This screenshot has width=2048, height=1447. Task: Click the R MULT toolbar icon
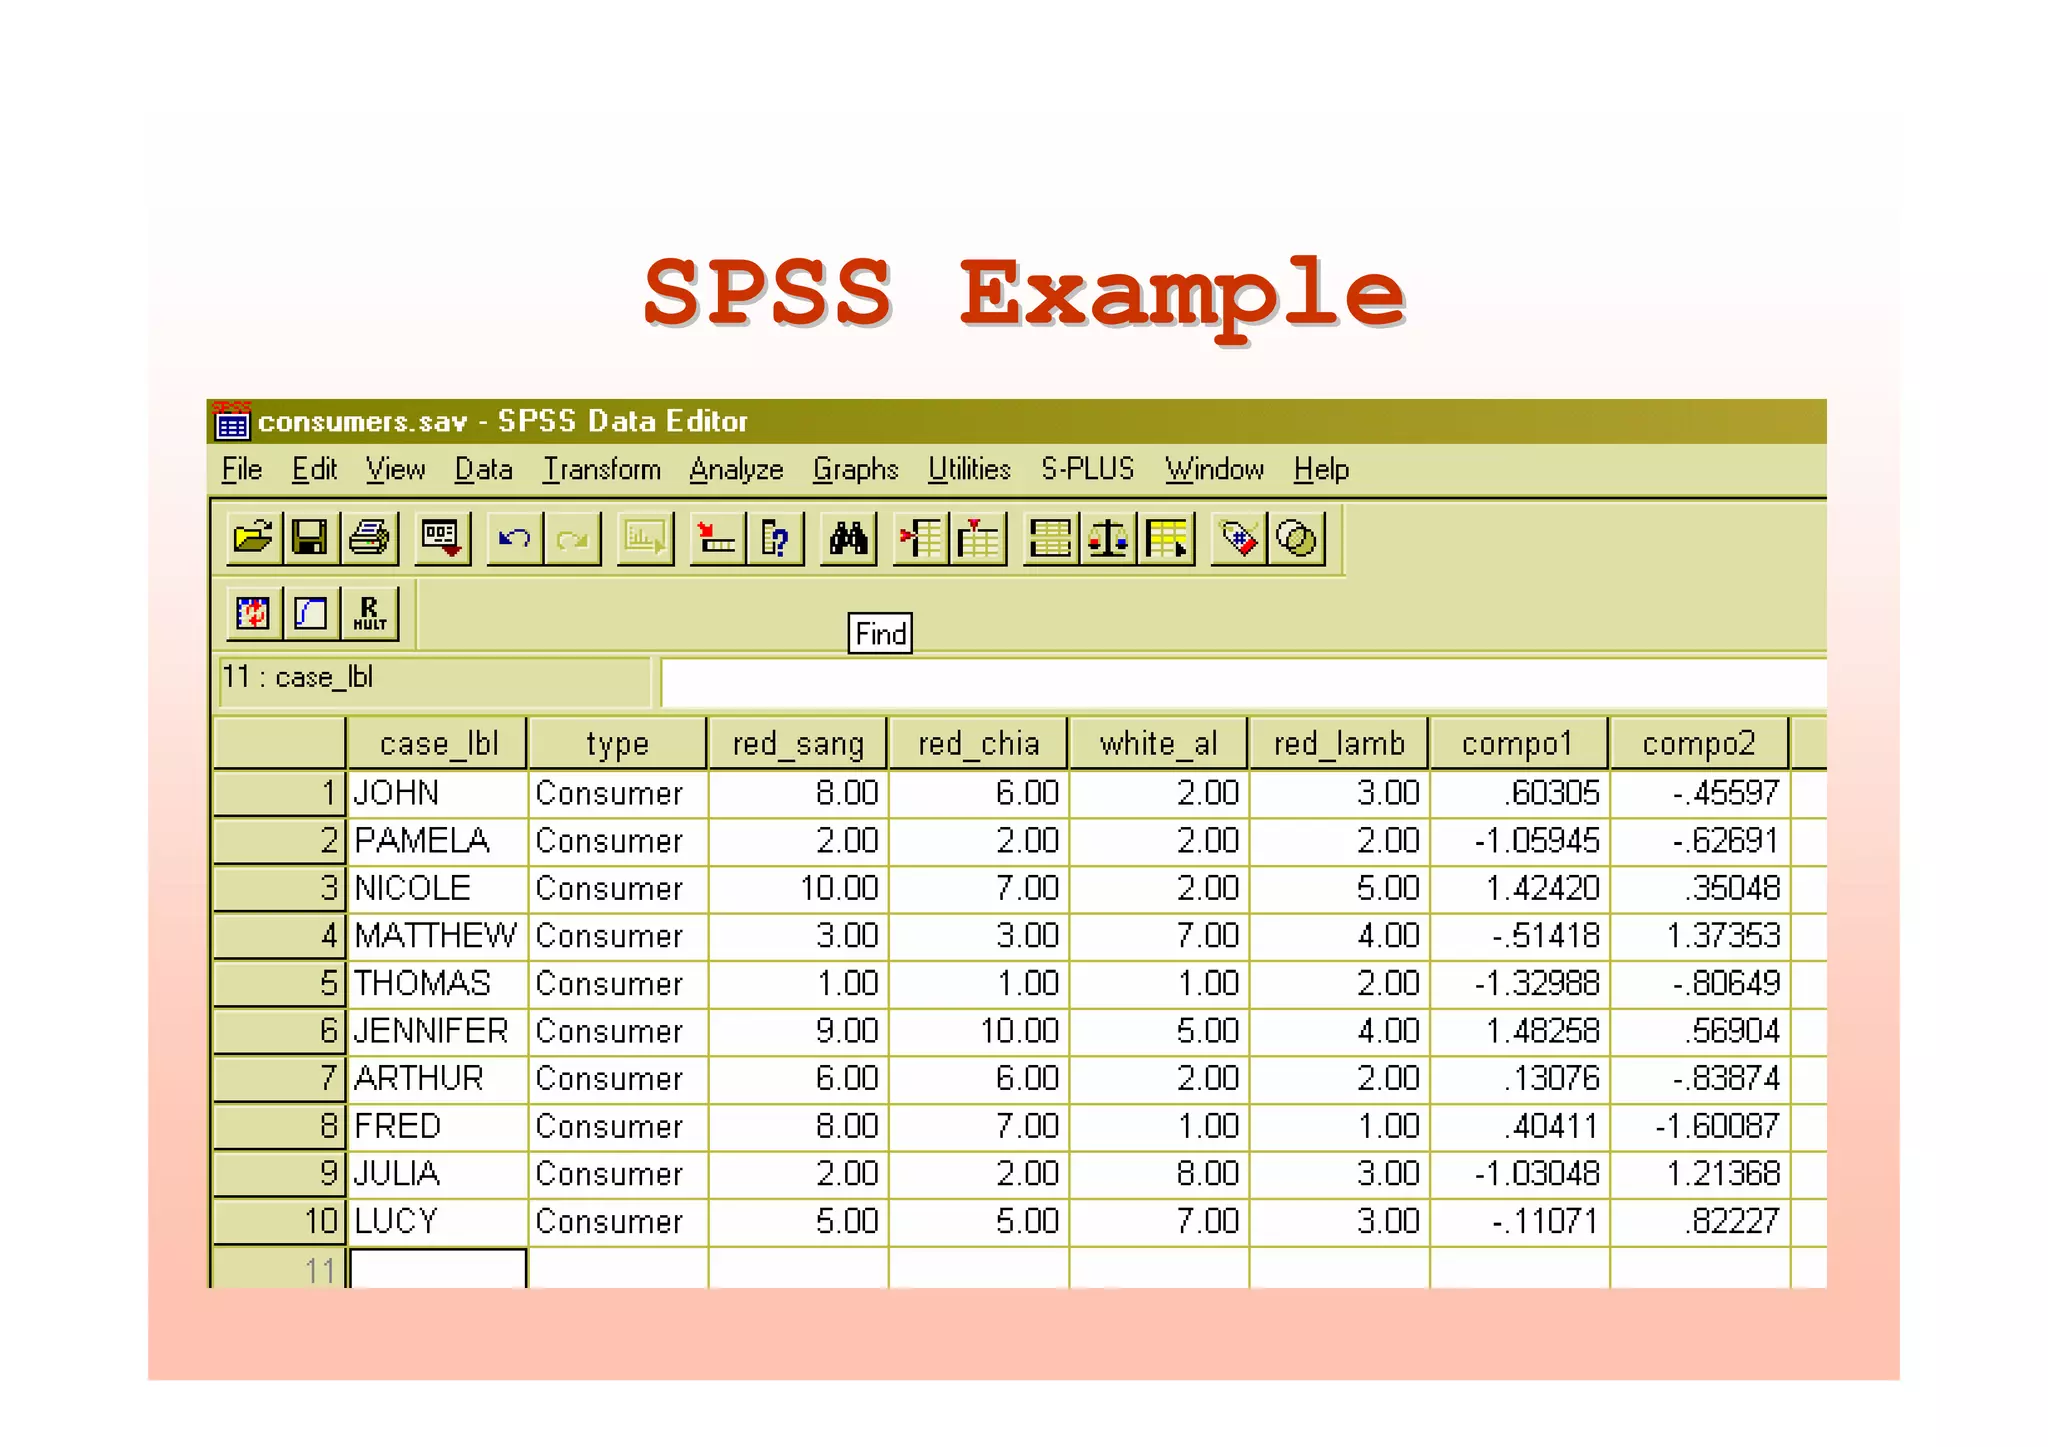pos(369,613)
